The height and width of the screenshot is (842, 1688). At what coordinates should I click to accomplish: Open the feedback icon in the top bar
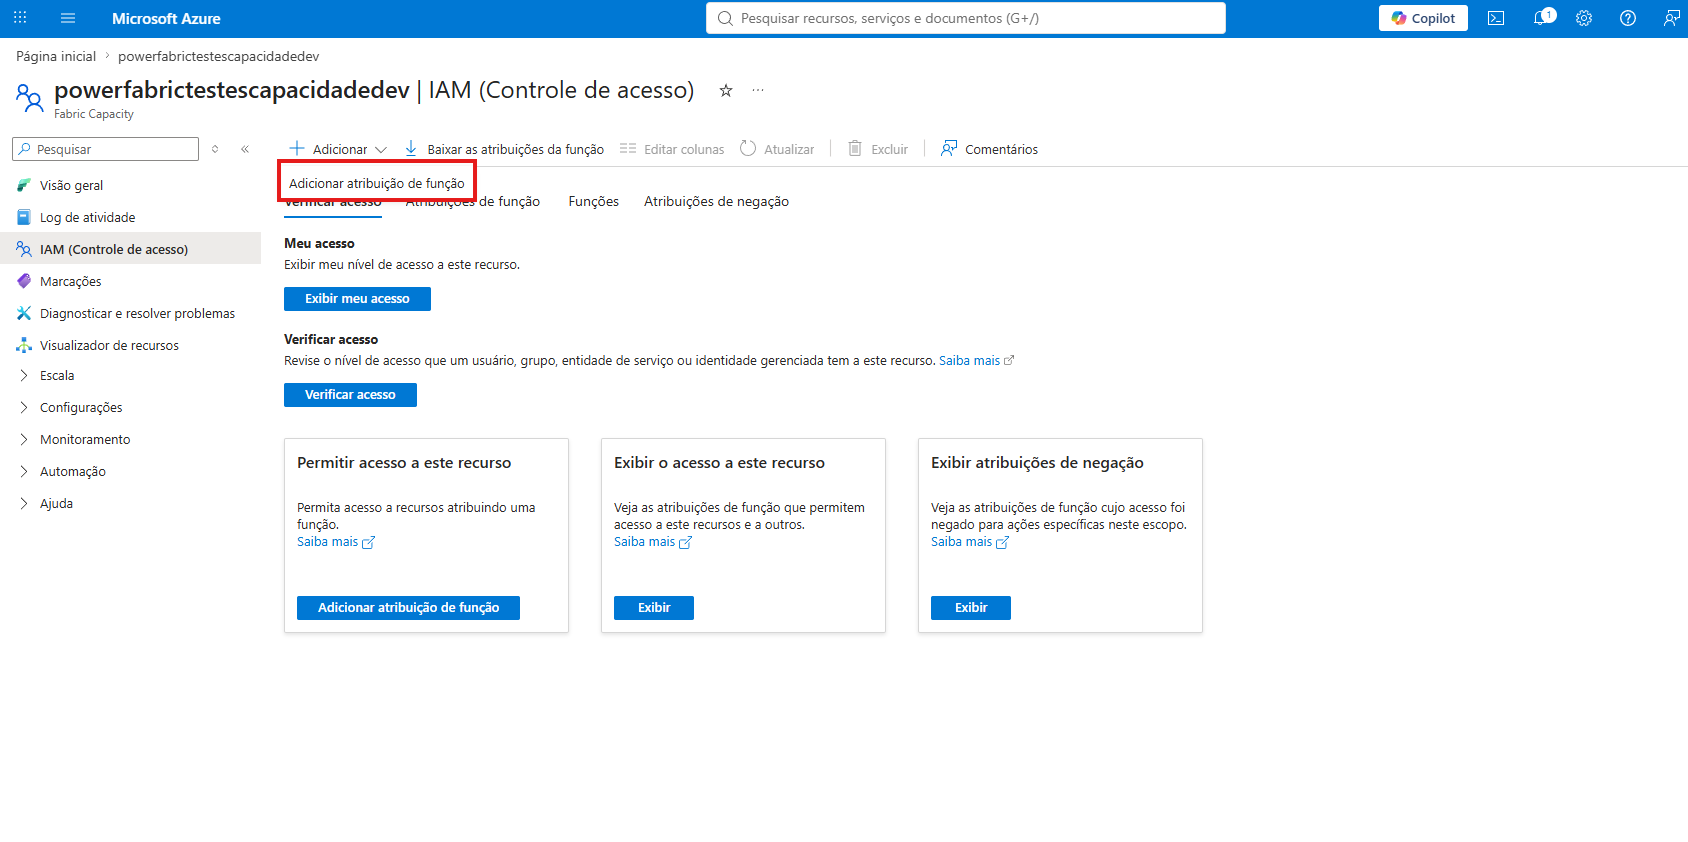1671,18
